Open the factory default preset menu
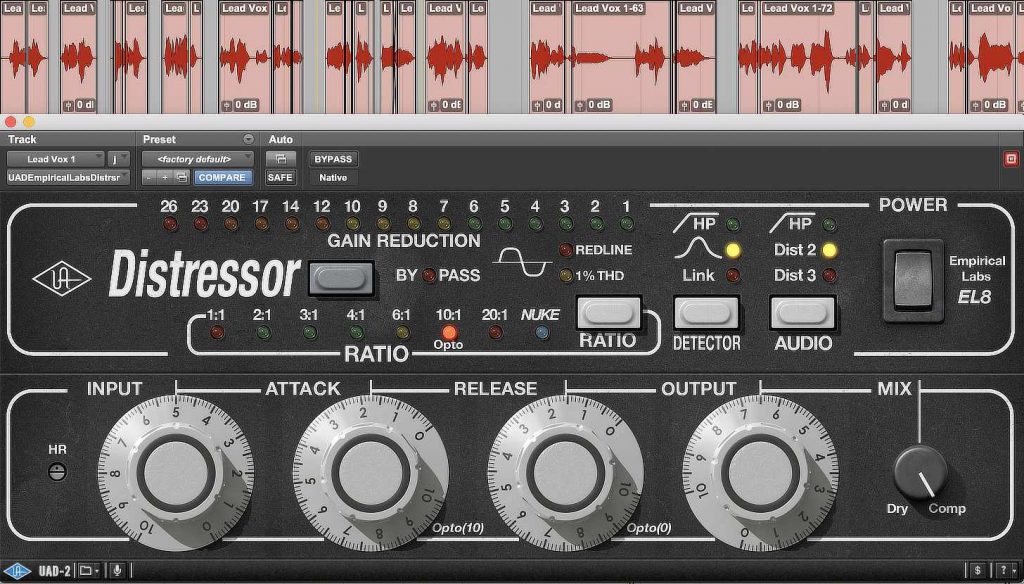The image size is (1024, 584). [196, 158]
